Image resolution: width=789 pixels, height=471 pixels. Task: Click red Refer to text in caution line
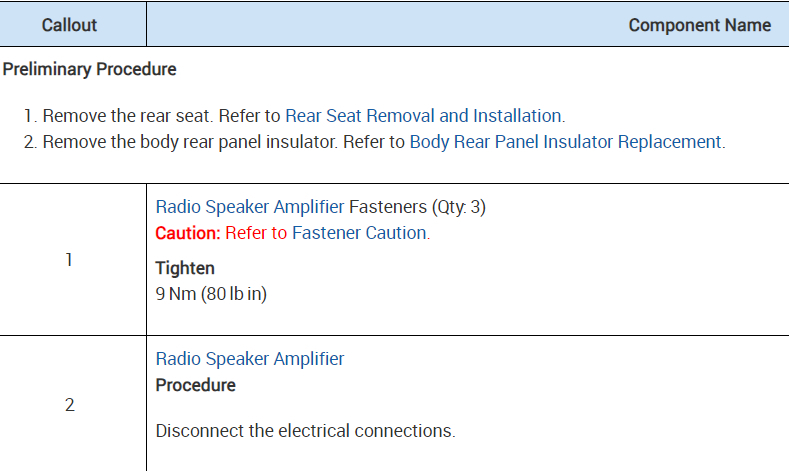256,233
